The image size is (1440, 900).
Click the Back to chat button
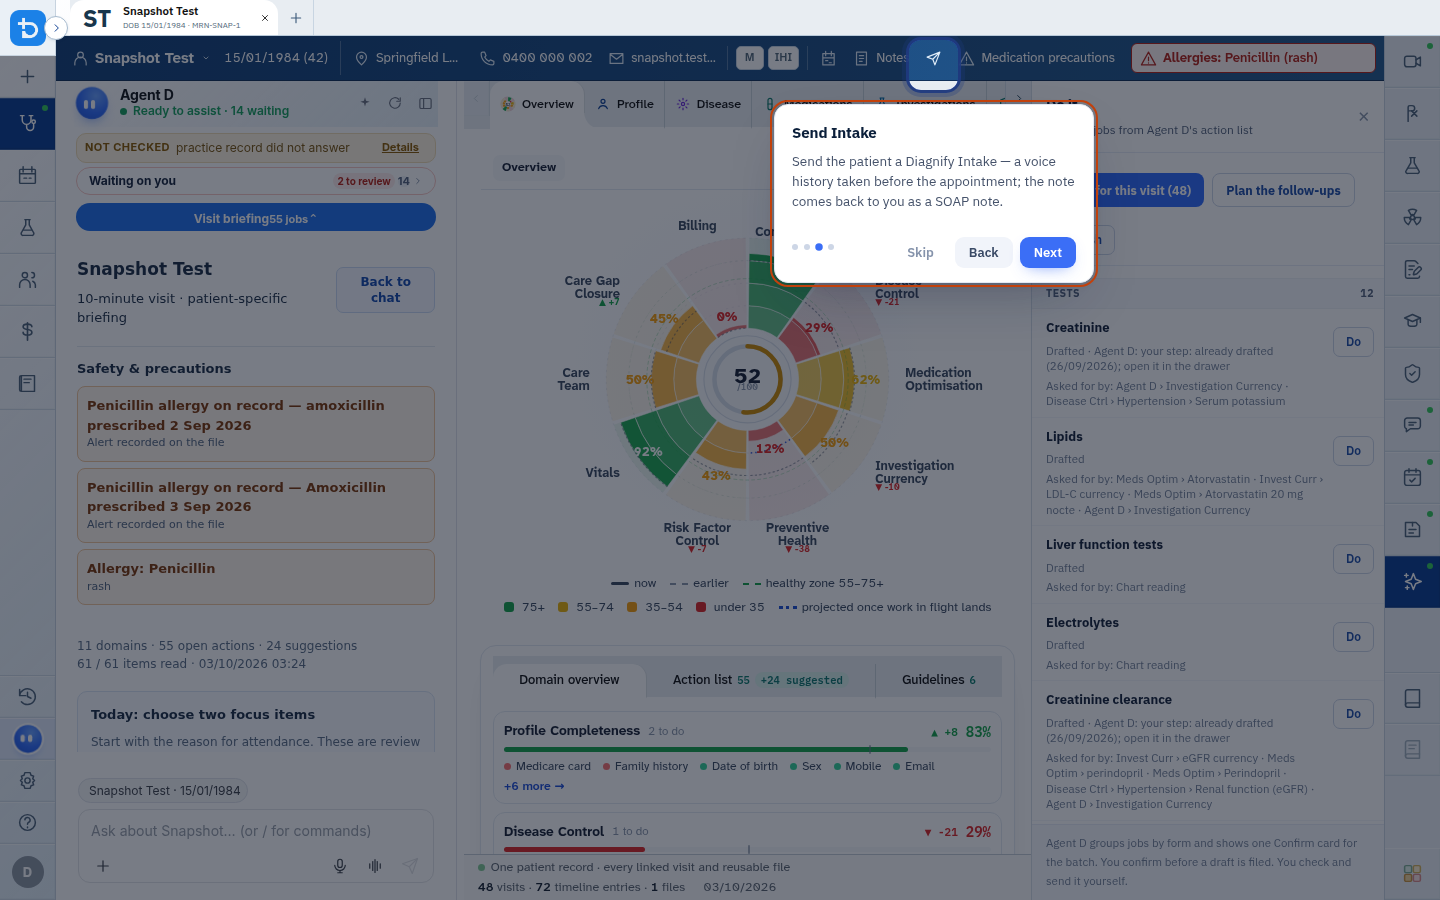point(385,290)
